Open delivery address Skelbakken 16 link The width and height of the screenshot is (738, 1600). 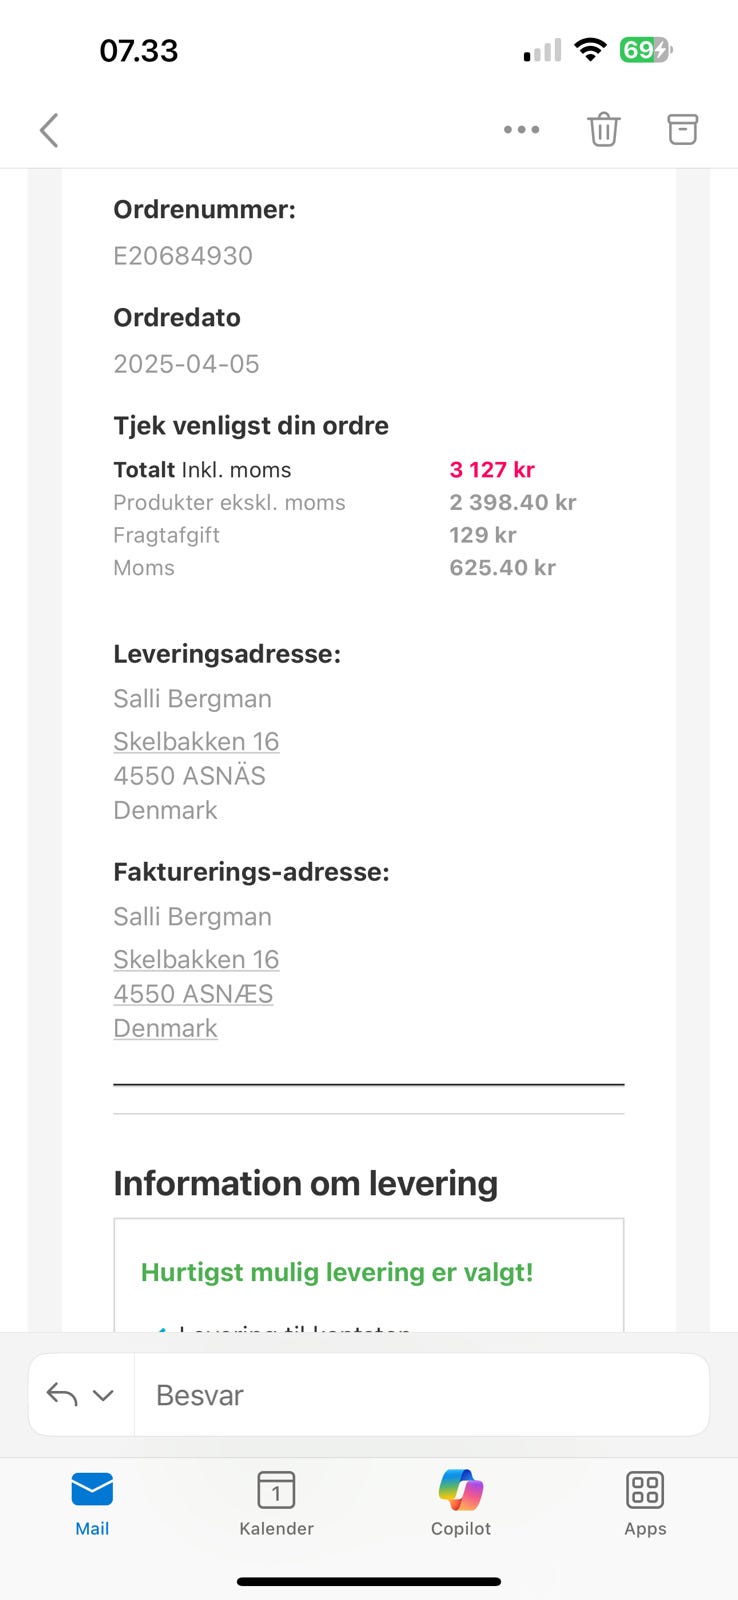click(x=196, y=741)
